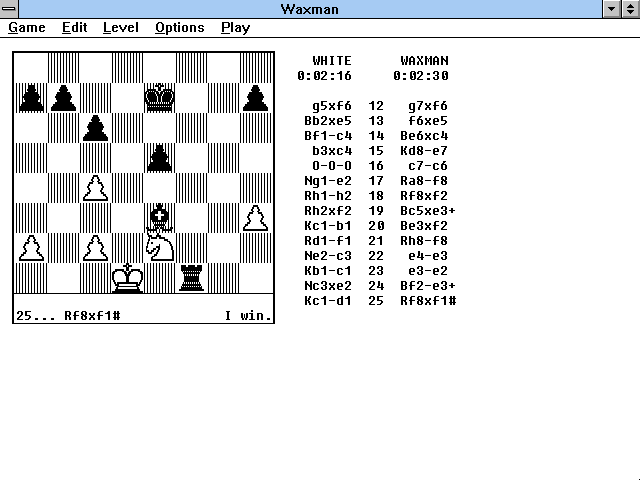Click move 'Bf1-c4' in the list
The height and width of the screenshot is (480, 640).
pos(328,136)
